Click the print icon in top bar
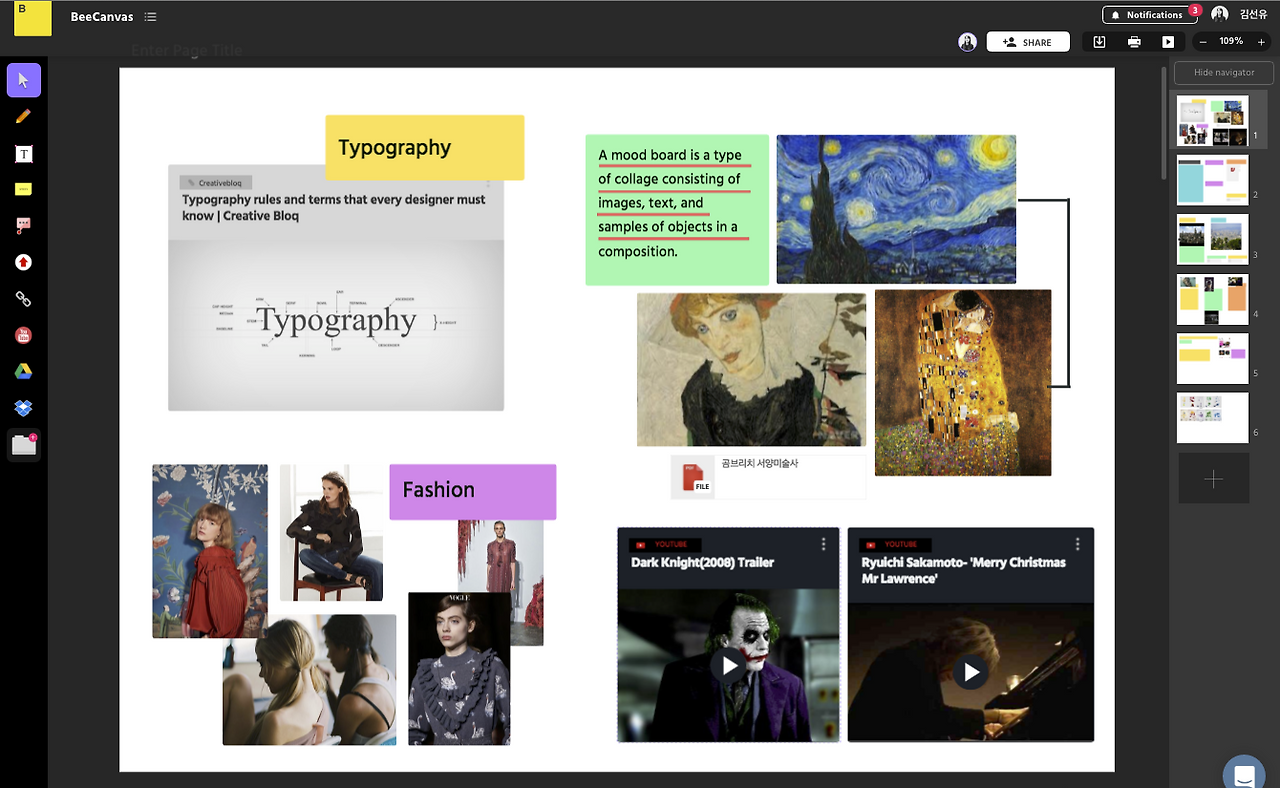1280x788 pixels. click(1134, 42)
